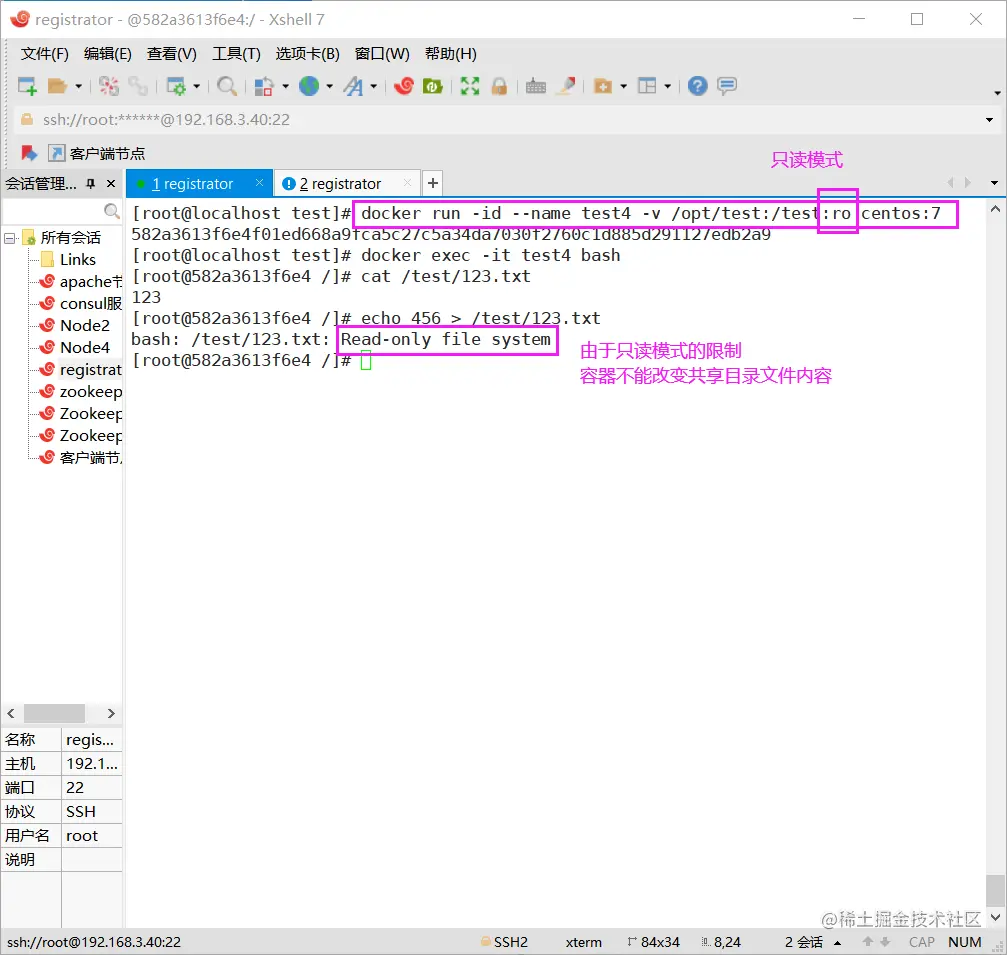1007x955 pixels.
Task: Open the color scheme icon
Action: pyautogui.click(x=264, y=86)
